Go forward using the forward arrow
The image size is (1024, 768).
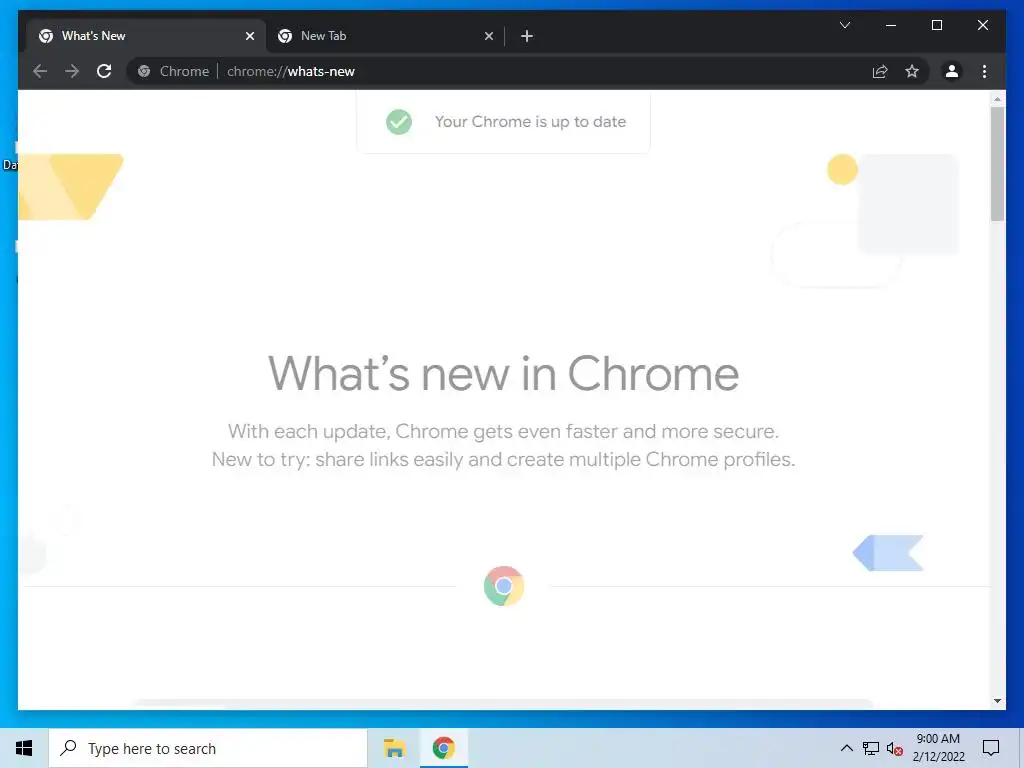tap(72, 71)
